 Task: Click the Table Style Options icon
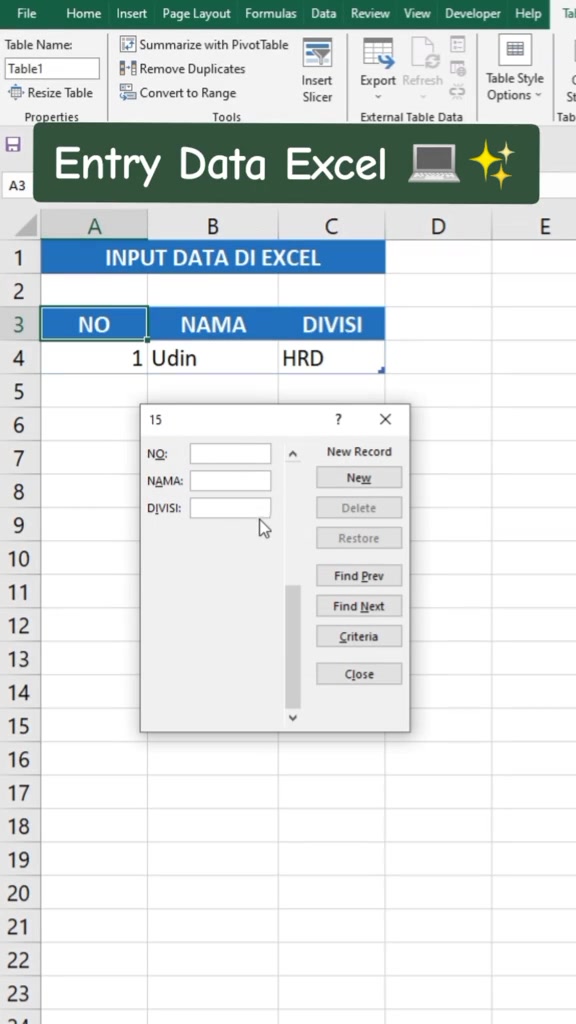point(515,50)
